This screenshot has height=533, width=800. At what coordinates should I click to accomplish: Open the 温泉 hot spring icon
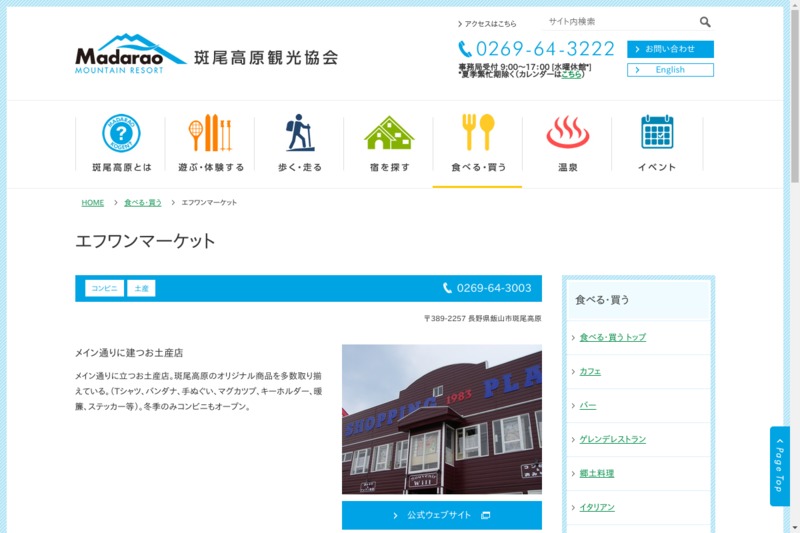567,133
